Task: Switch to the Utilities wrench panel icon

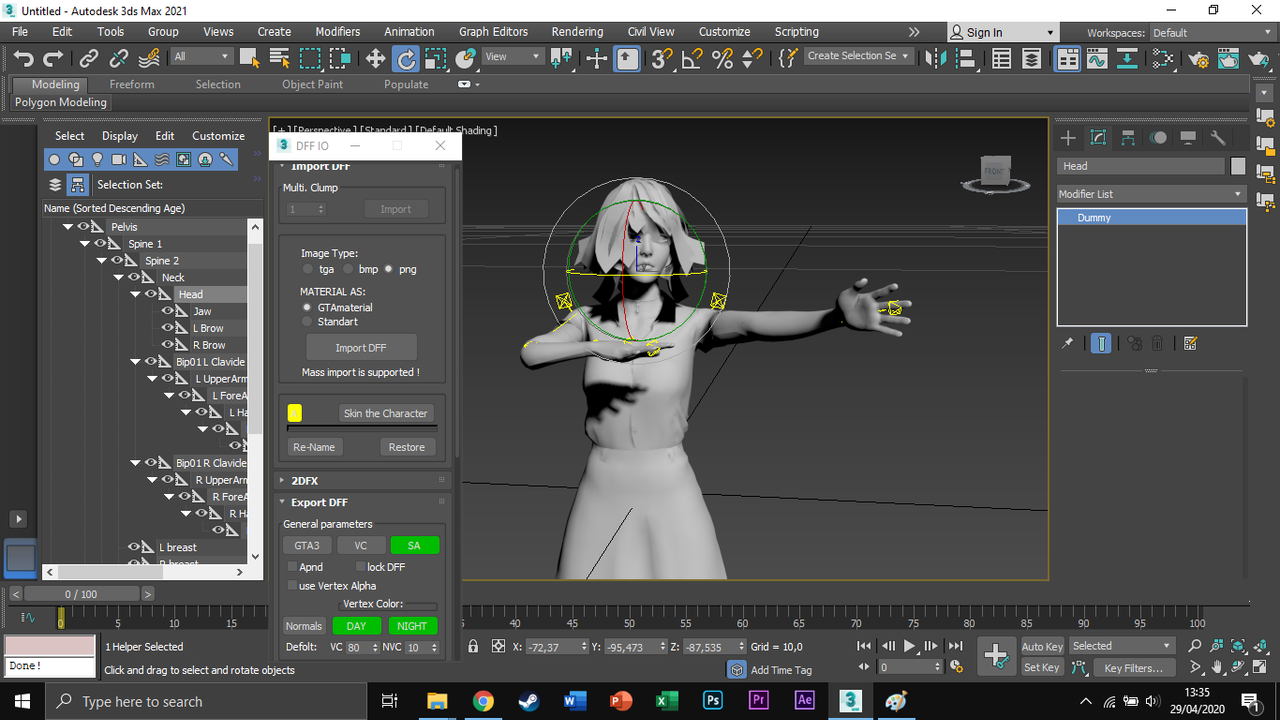Action: 1218,138
